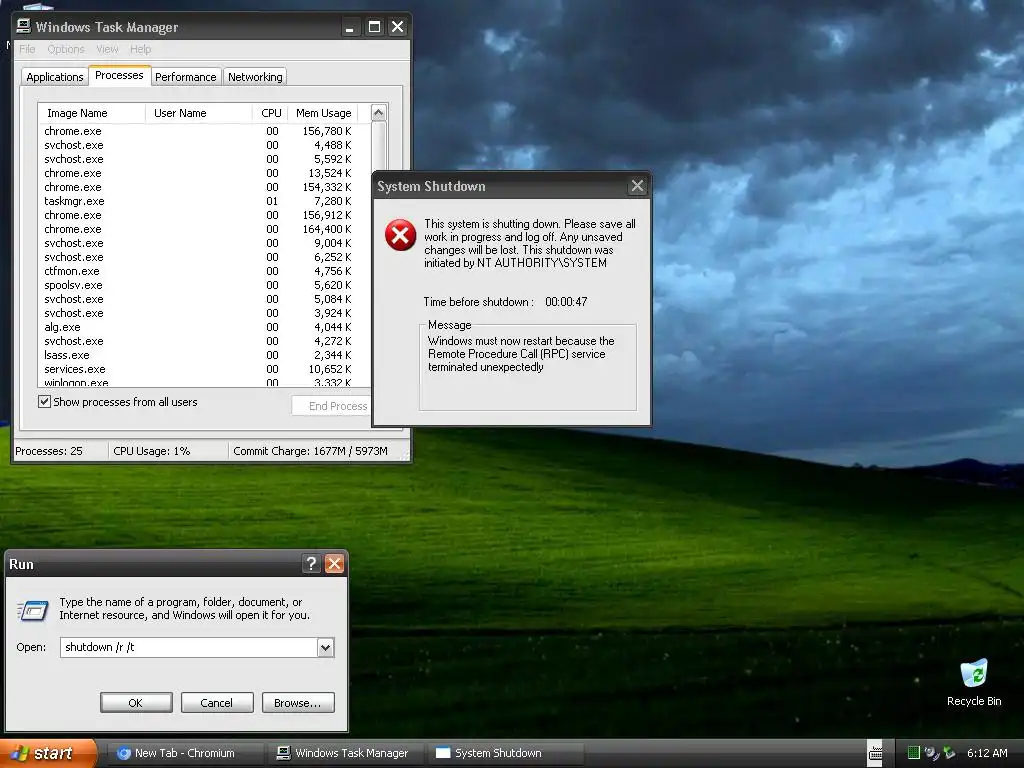Open the Recycle Bin desktop icon
Image resolution: width=1024 pixels, height=768 pixels.
pos(974,683)
